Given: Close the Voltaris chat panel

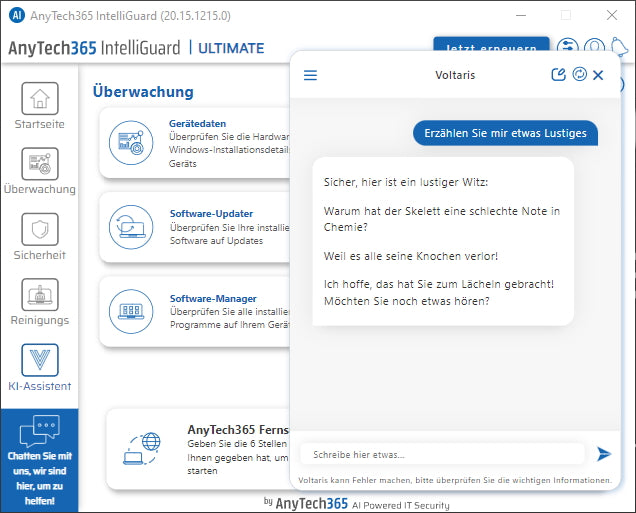Looking at the screenshot, I should [x=598, y=75].
